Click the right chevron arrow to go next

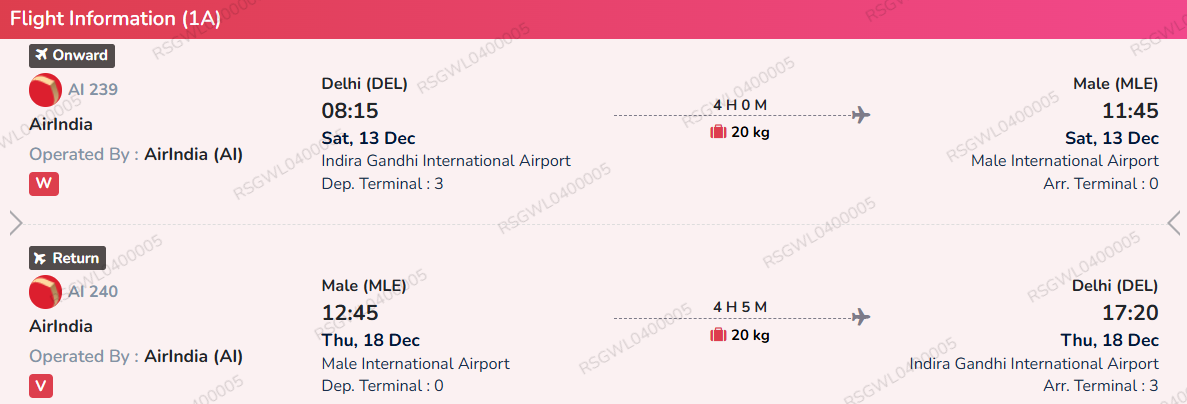pyautogui.click(x=1174, y=223)
